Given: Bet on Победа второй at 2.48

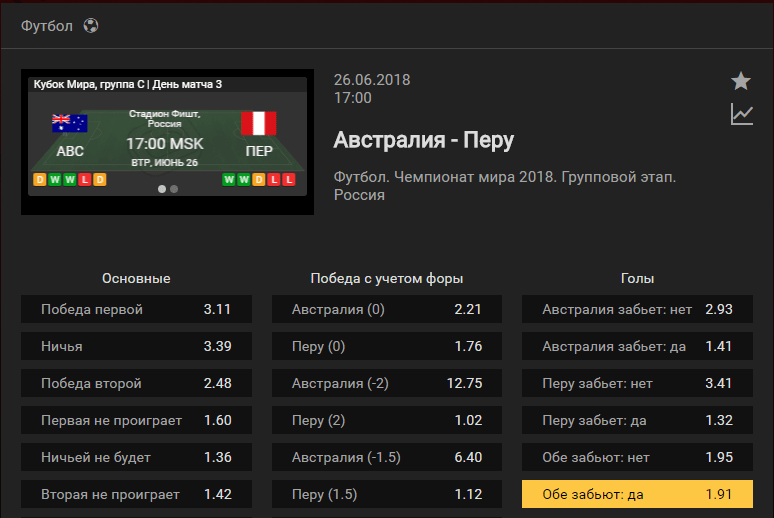Looking at the screenshot, I should pyautogui.click(x=136, y=383).
